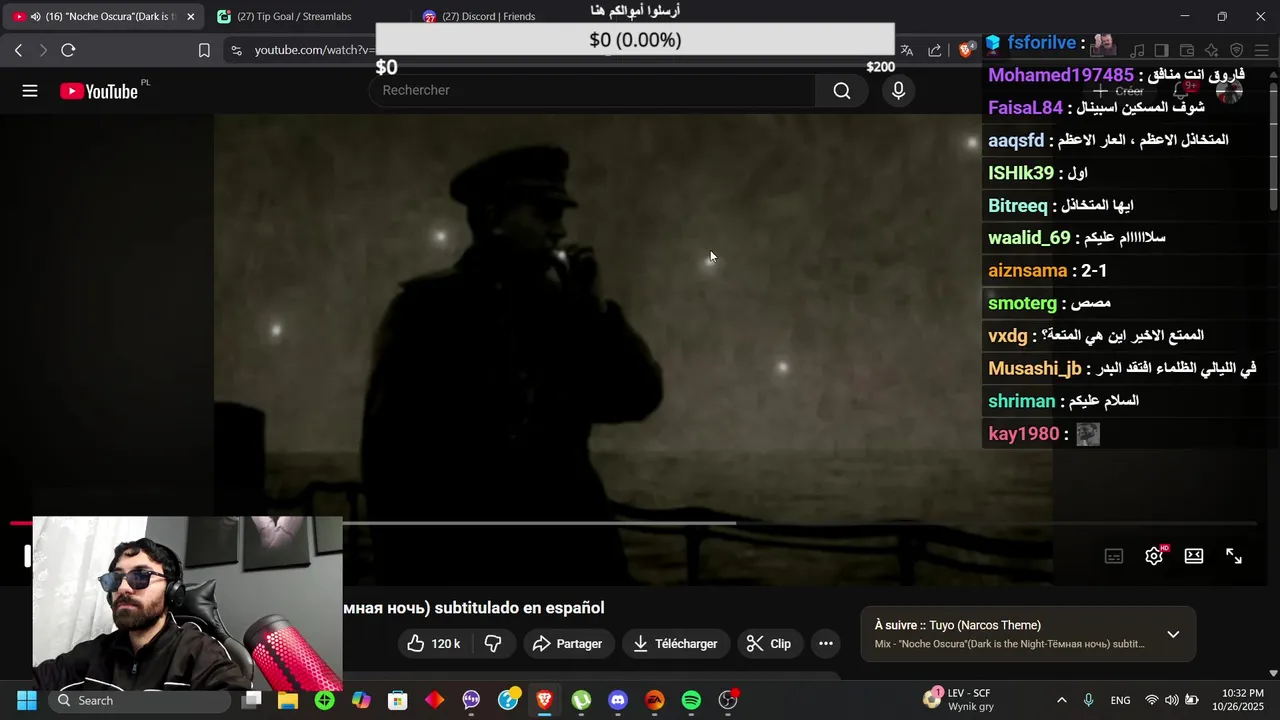Viewport: 1280px width, 720px height.
Task: Open the YouTube guide hamburger menu
Action: pyautogui.click(x=30, y=91)
